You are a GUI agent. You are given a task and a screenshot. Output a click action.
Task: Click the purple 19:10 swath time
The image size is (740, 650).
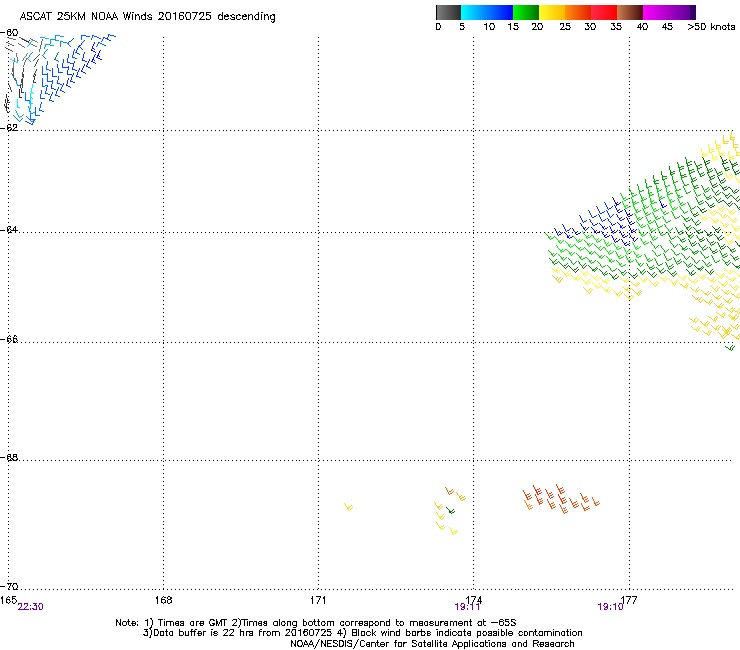click(610, 607)
